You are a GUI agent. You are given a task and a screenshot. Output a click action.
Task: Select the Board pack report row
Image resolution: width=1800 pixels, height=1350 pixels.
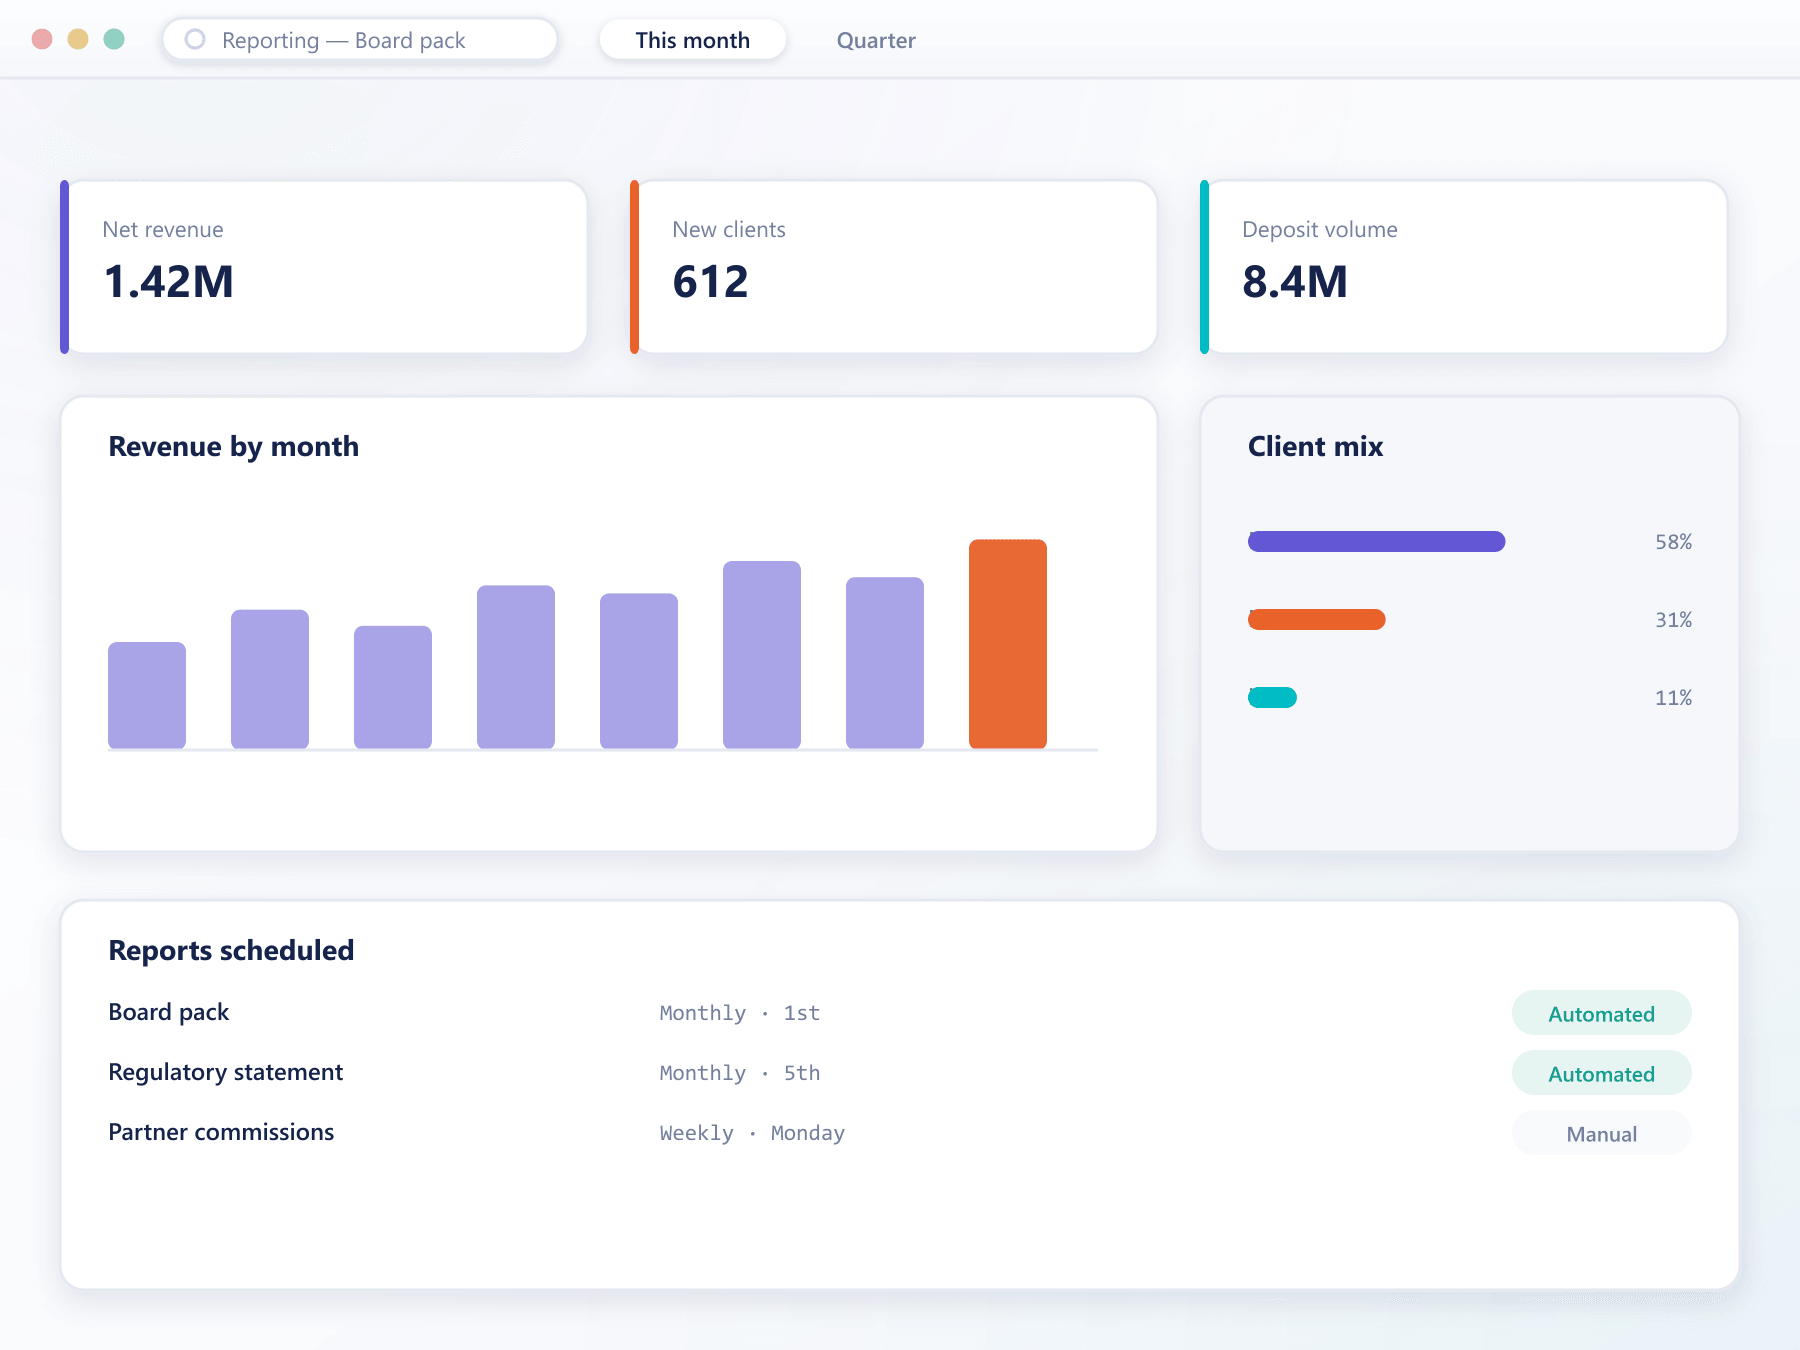(900, 1013)
